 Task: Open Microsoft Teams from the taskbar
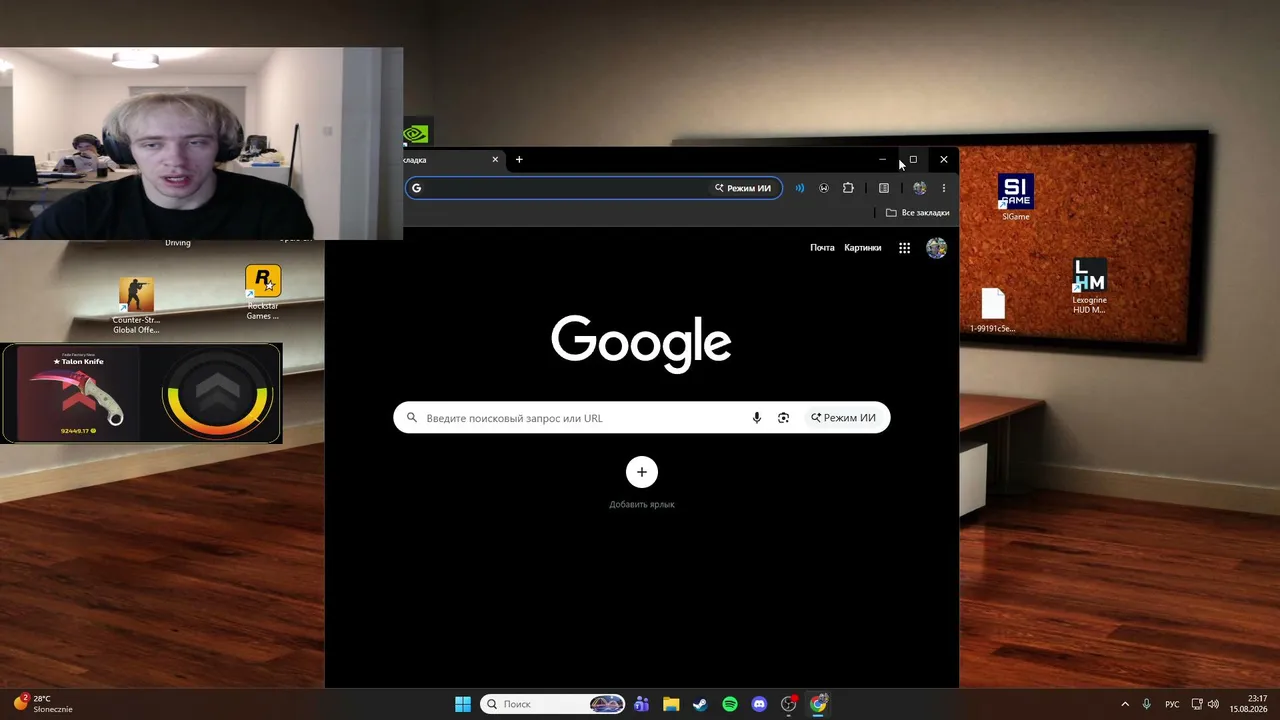(x=642, y=704)
